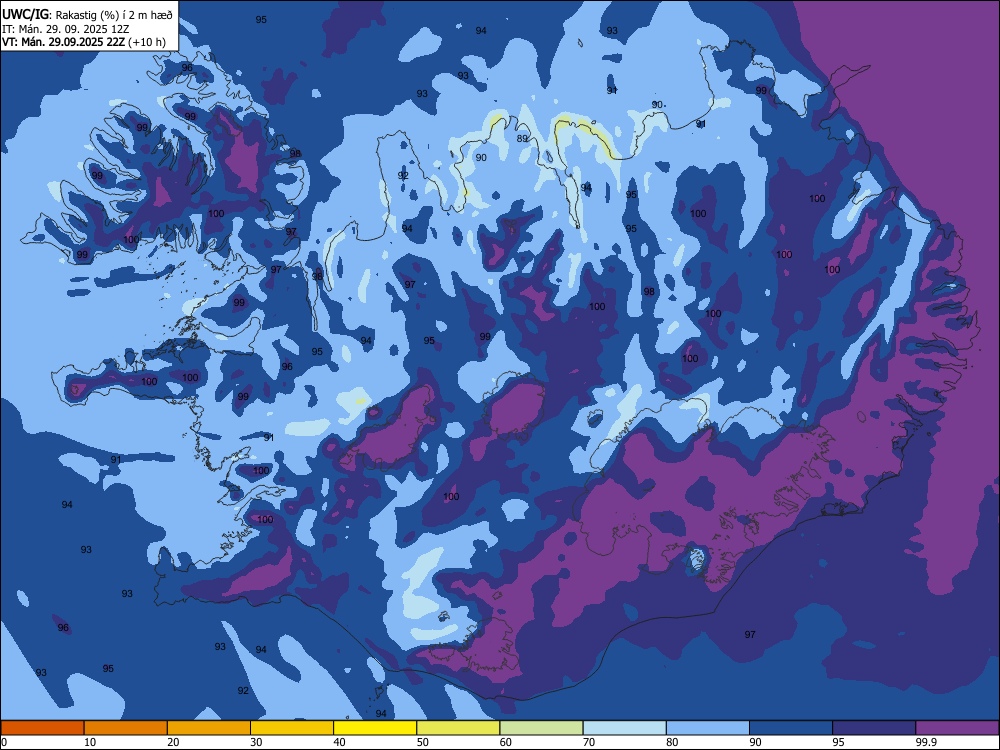Select the legend tick label '40'
1000x750 pixels.
click(x=339, y=742)
